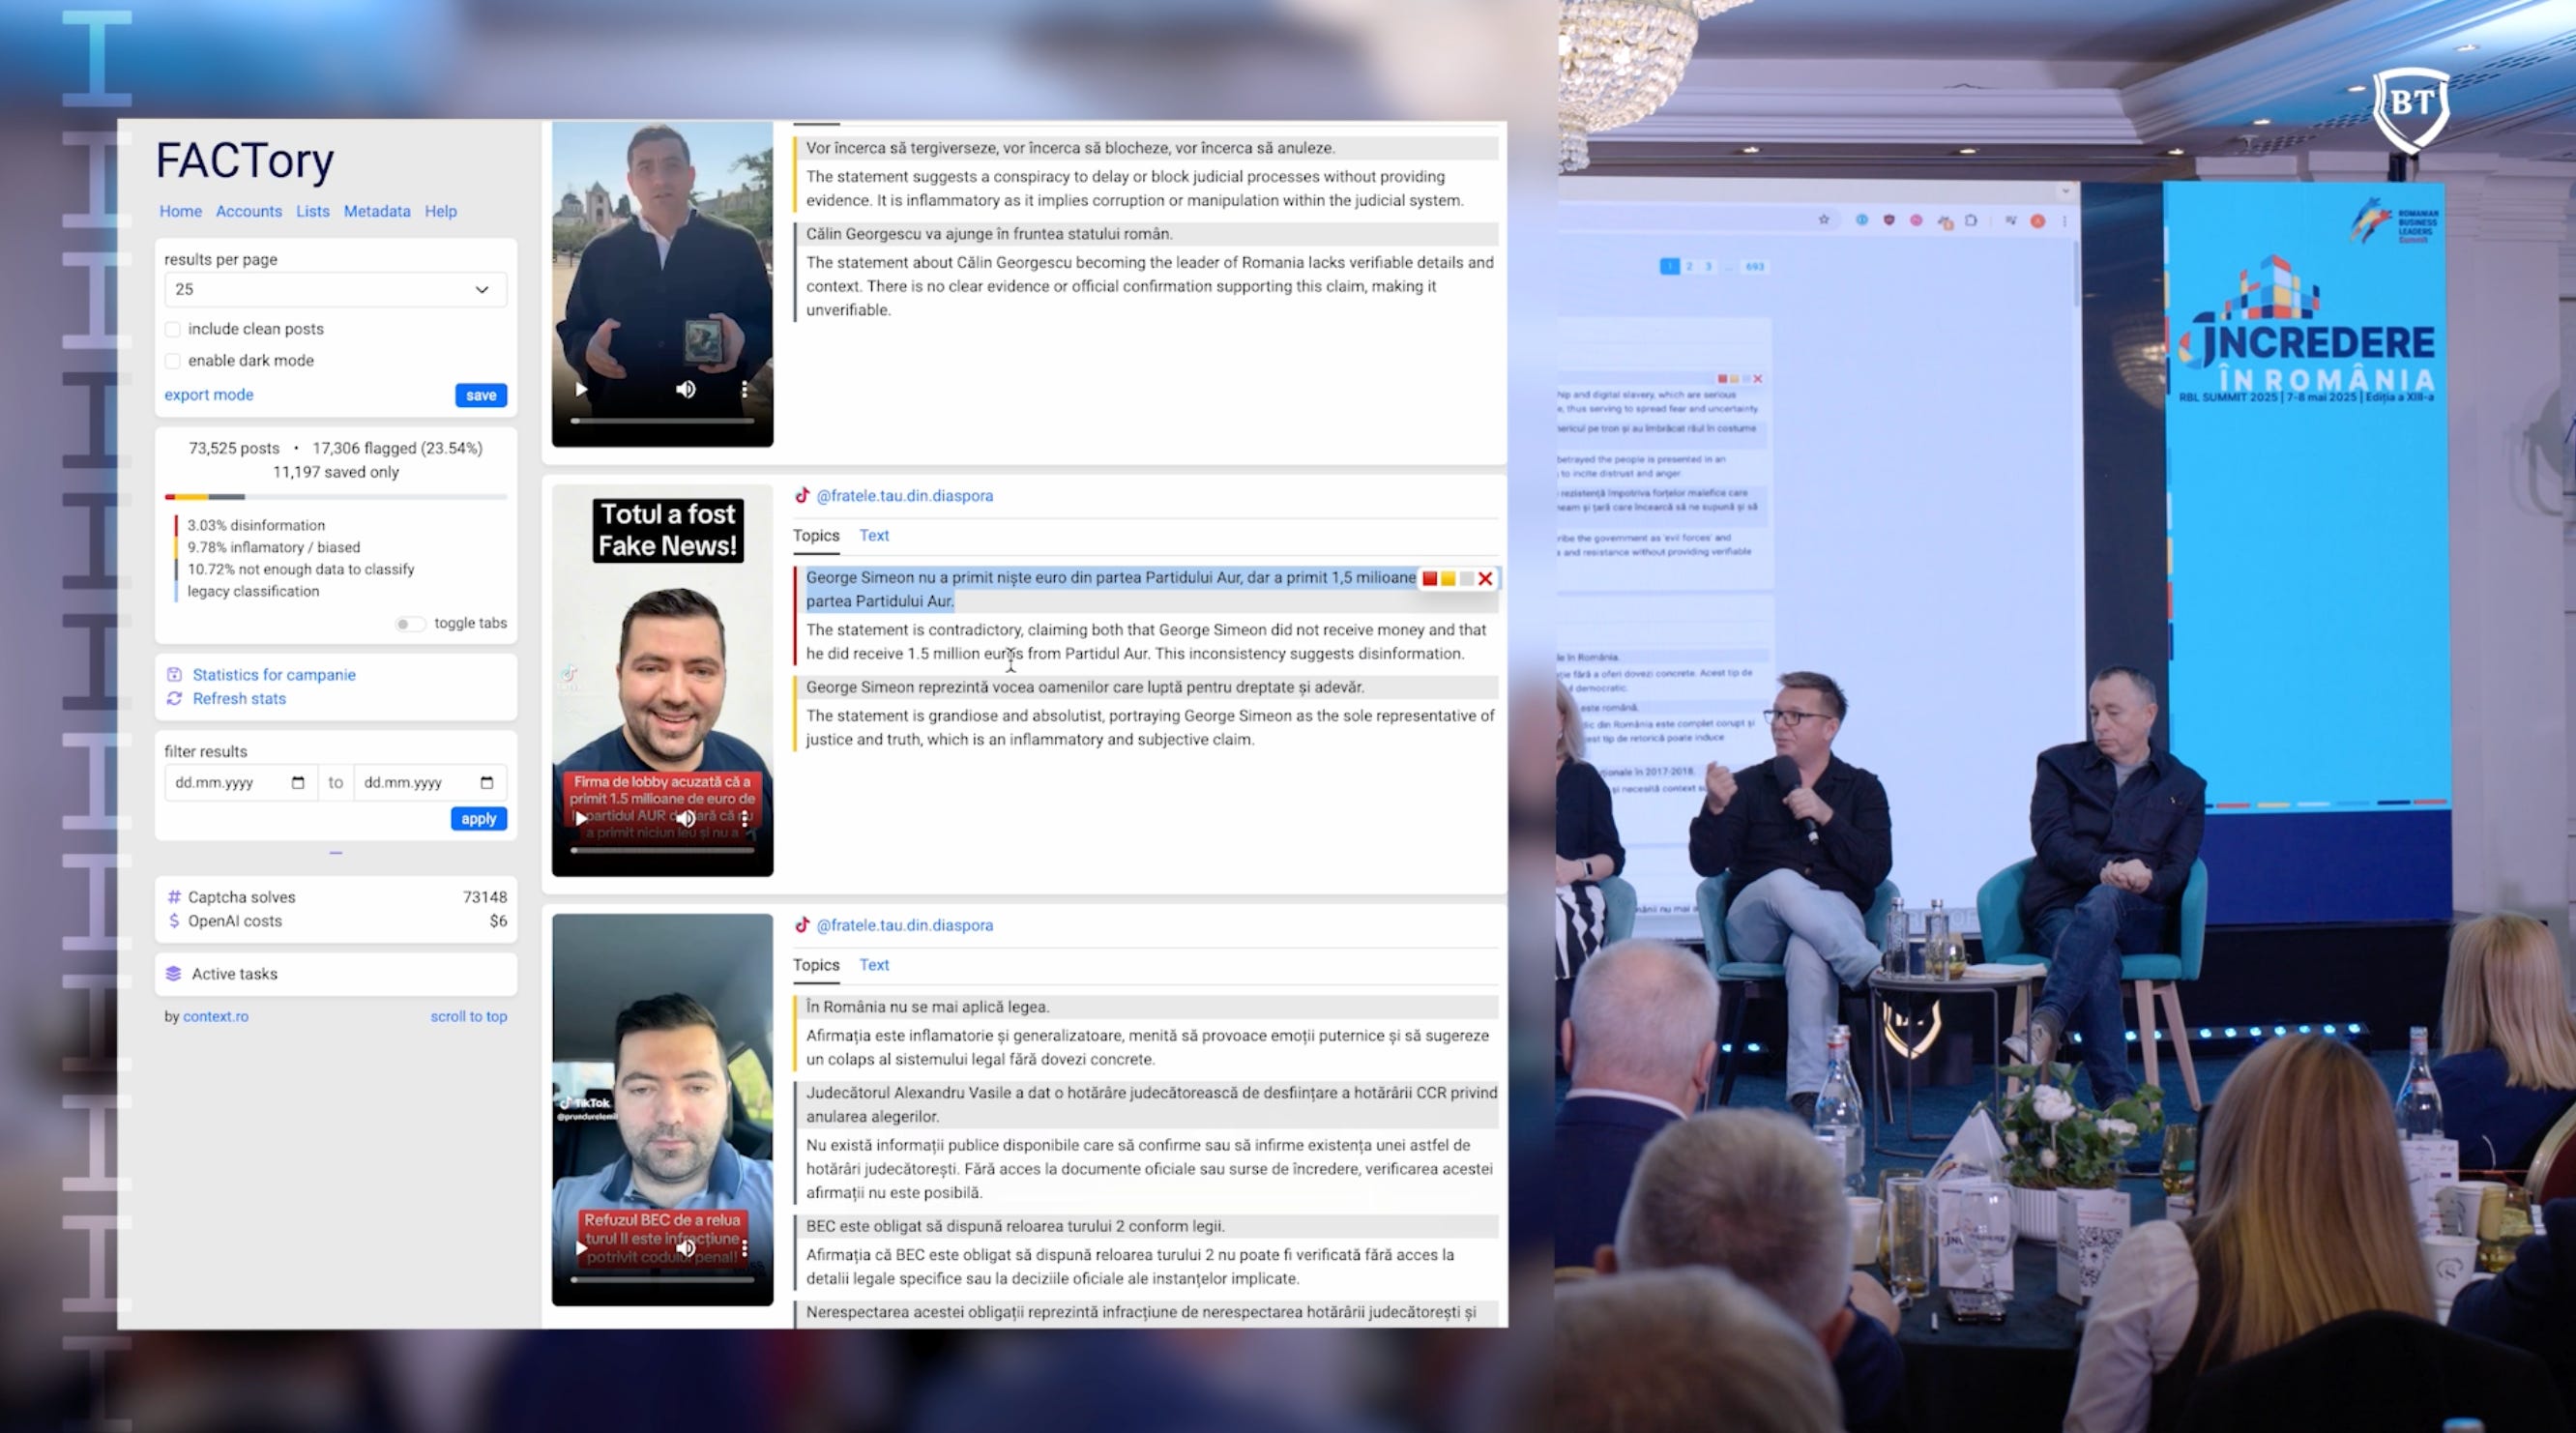Click the Active tasks layers icon

(173, 973)
